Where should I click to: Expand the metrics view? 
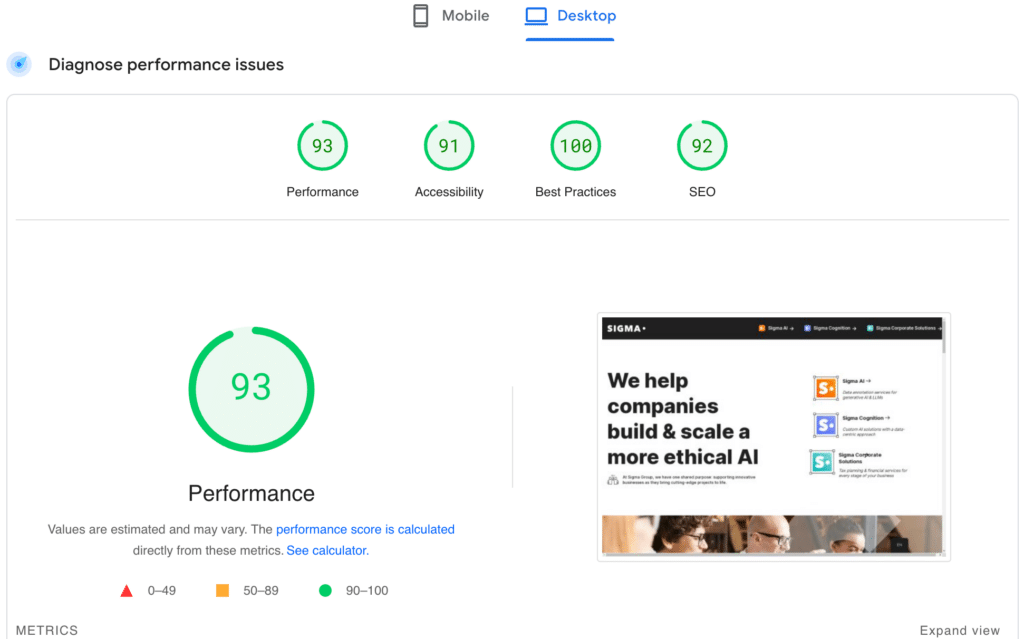click(x=959, y=630)
